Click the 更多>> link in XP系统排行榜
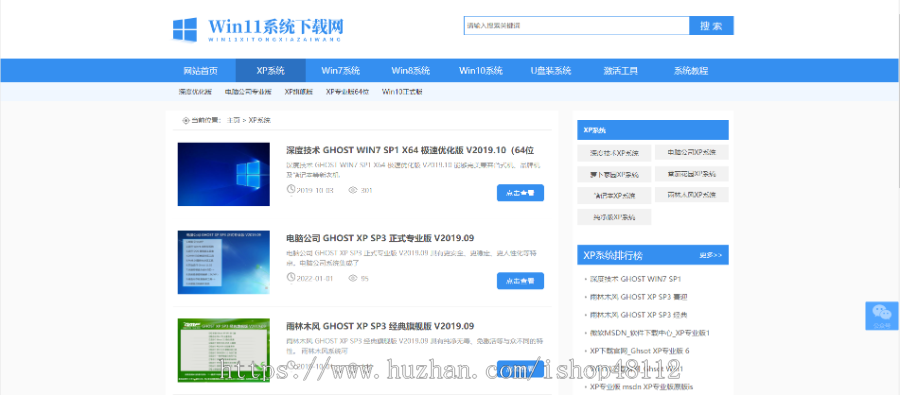900x395 pixels. (x=711, y=255)
